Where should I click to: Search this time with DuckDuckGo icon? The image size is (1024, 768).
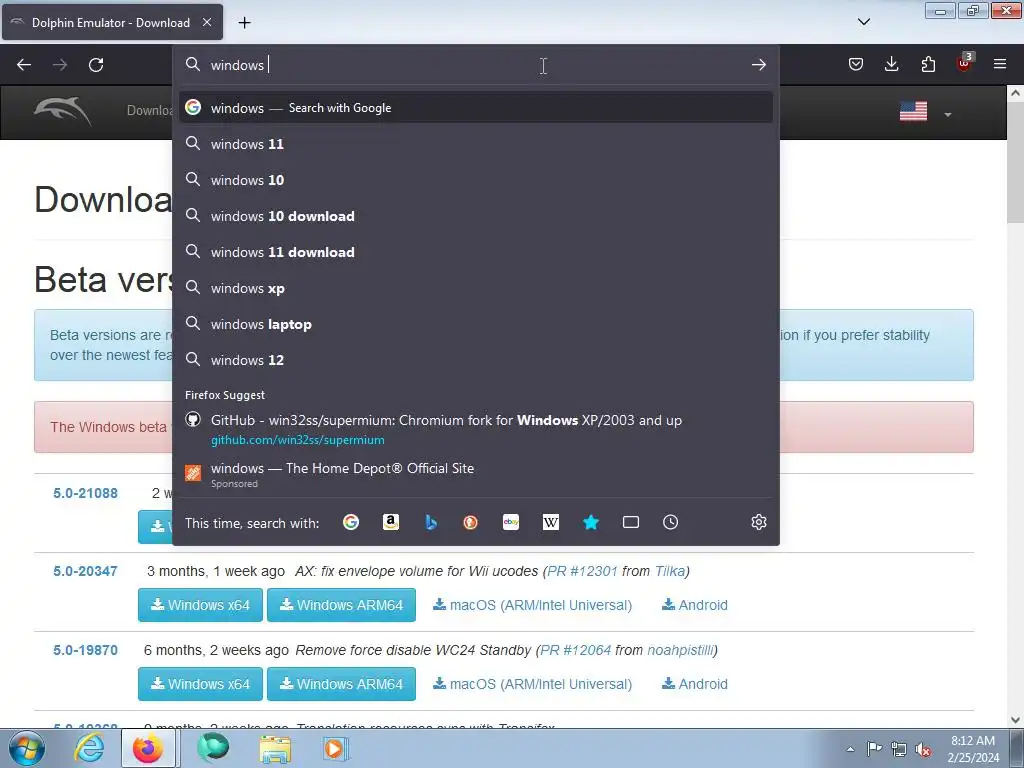pos(470,522)
